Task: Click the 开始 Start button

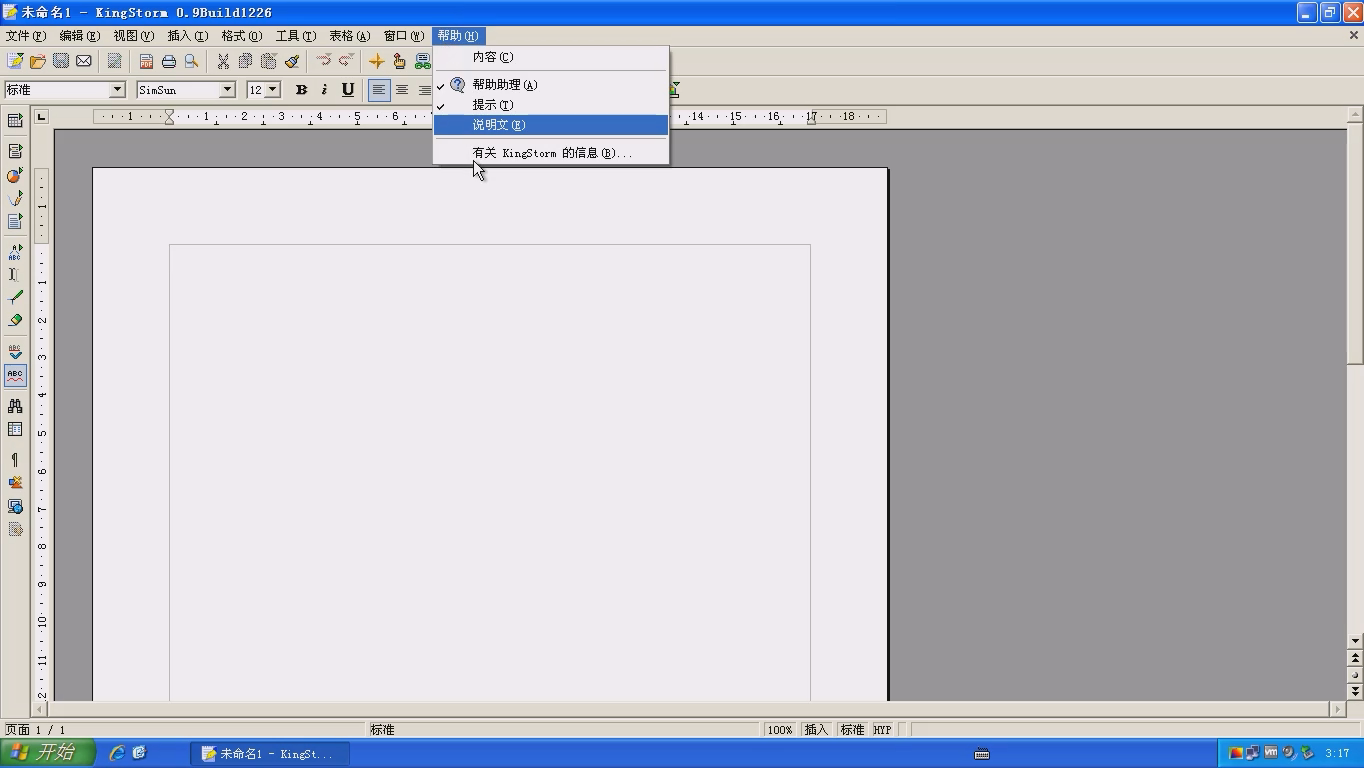Action: pos(47,753)
